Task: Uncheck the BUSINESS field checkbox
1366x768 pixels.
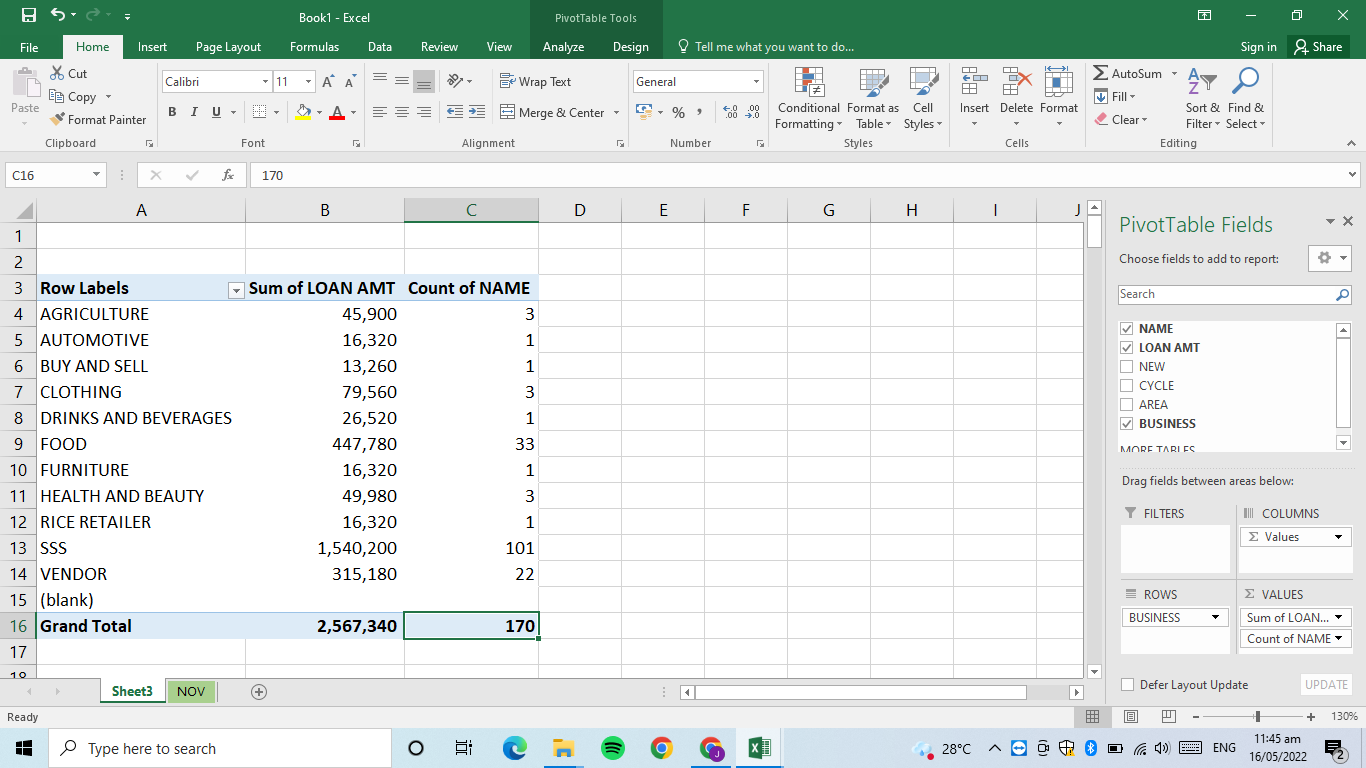Action: [x=1127, y=423]
